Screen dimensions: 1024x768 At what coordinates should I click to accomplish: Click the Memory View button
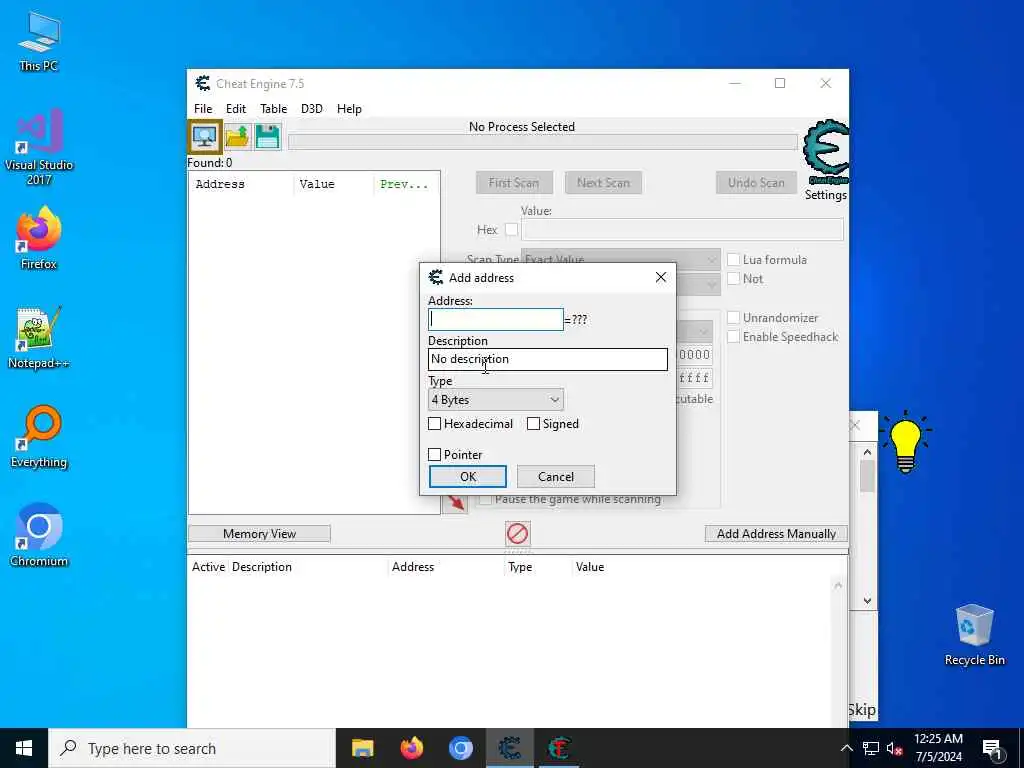259,534
